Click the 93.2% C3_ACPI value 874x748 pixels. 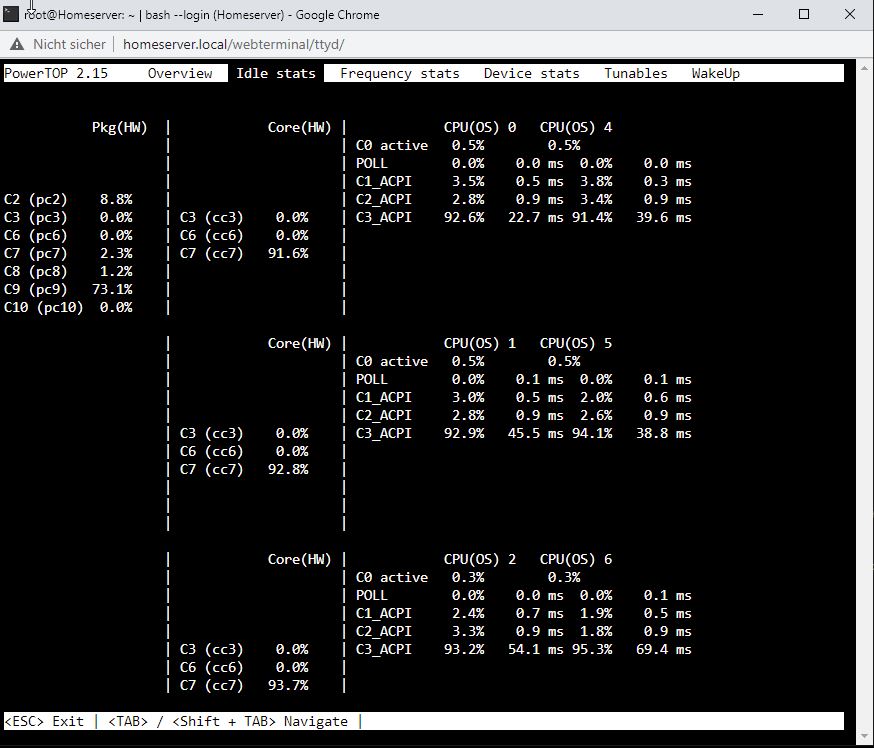[x=464, y=649]
